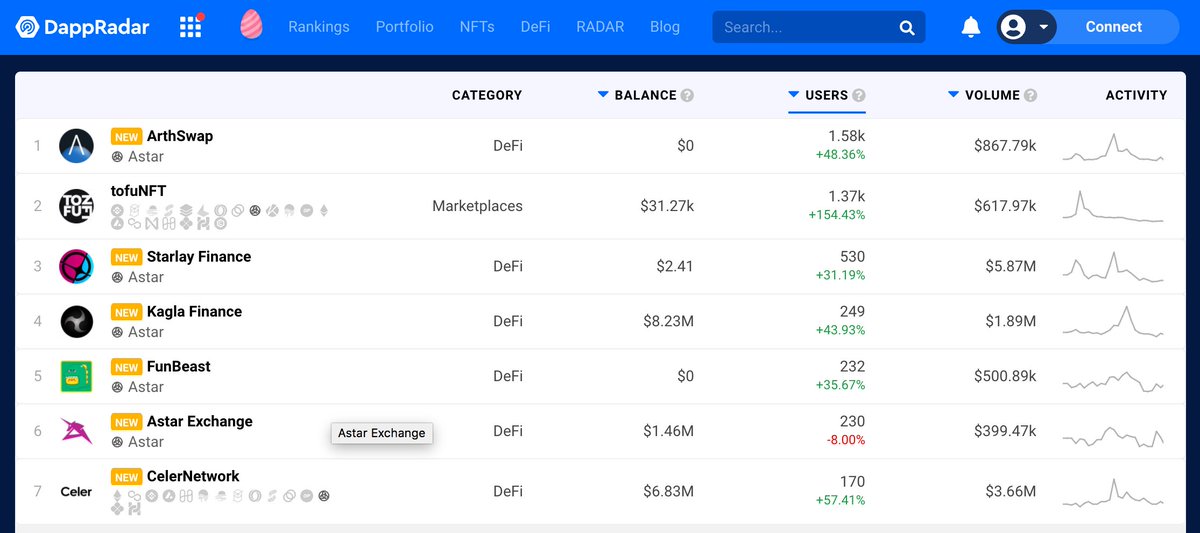Click the $867.79k volume value
Viewport: 1200px width, 533px height.
coord(1005,146)
